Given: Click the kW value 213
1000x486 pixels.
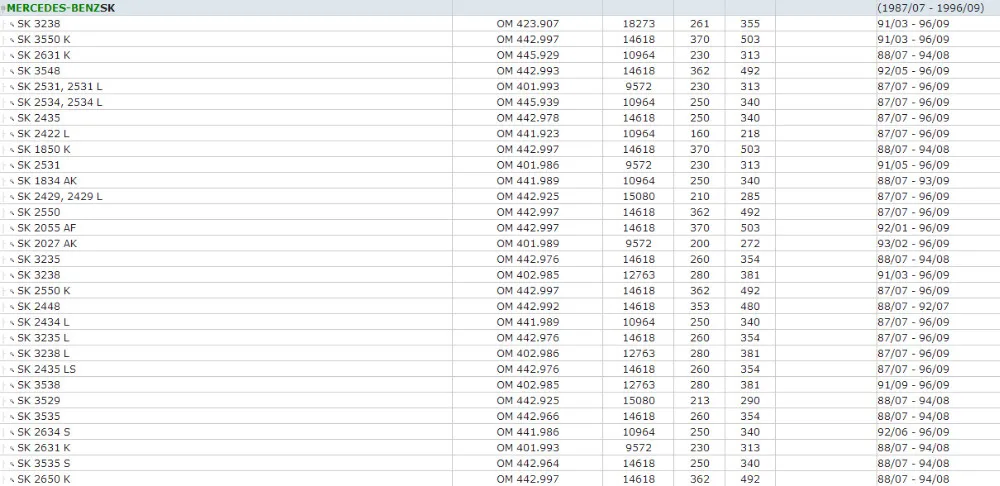Looking at the screenshot, I should 700,401.
